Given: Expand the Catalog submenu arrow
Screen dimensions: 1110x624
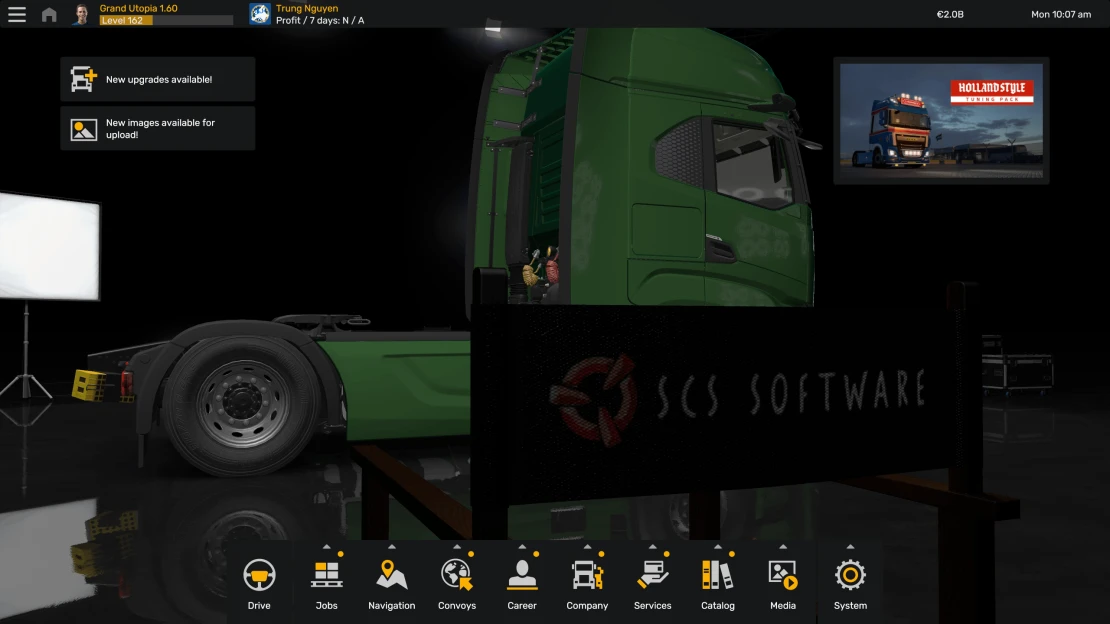Looking at the screenshot, I should 717,547.
